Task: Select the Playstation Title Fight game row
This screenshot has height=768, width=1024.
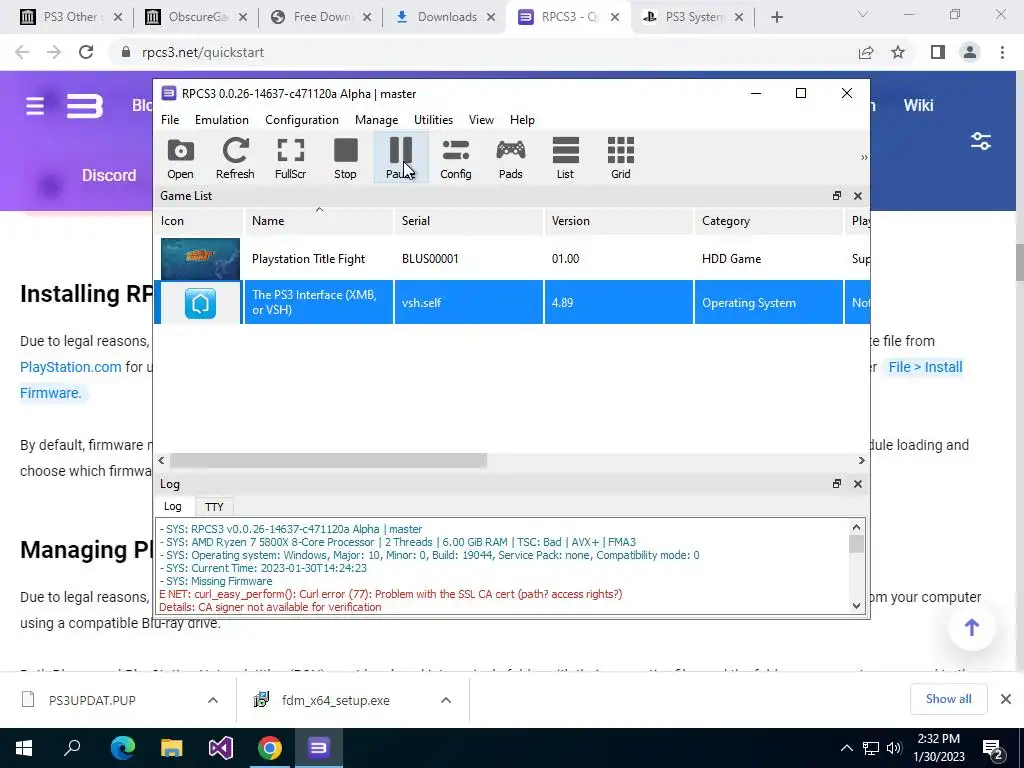Action: pos(511,259)
